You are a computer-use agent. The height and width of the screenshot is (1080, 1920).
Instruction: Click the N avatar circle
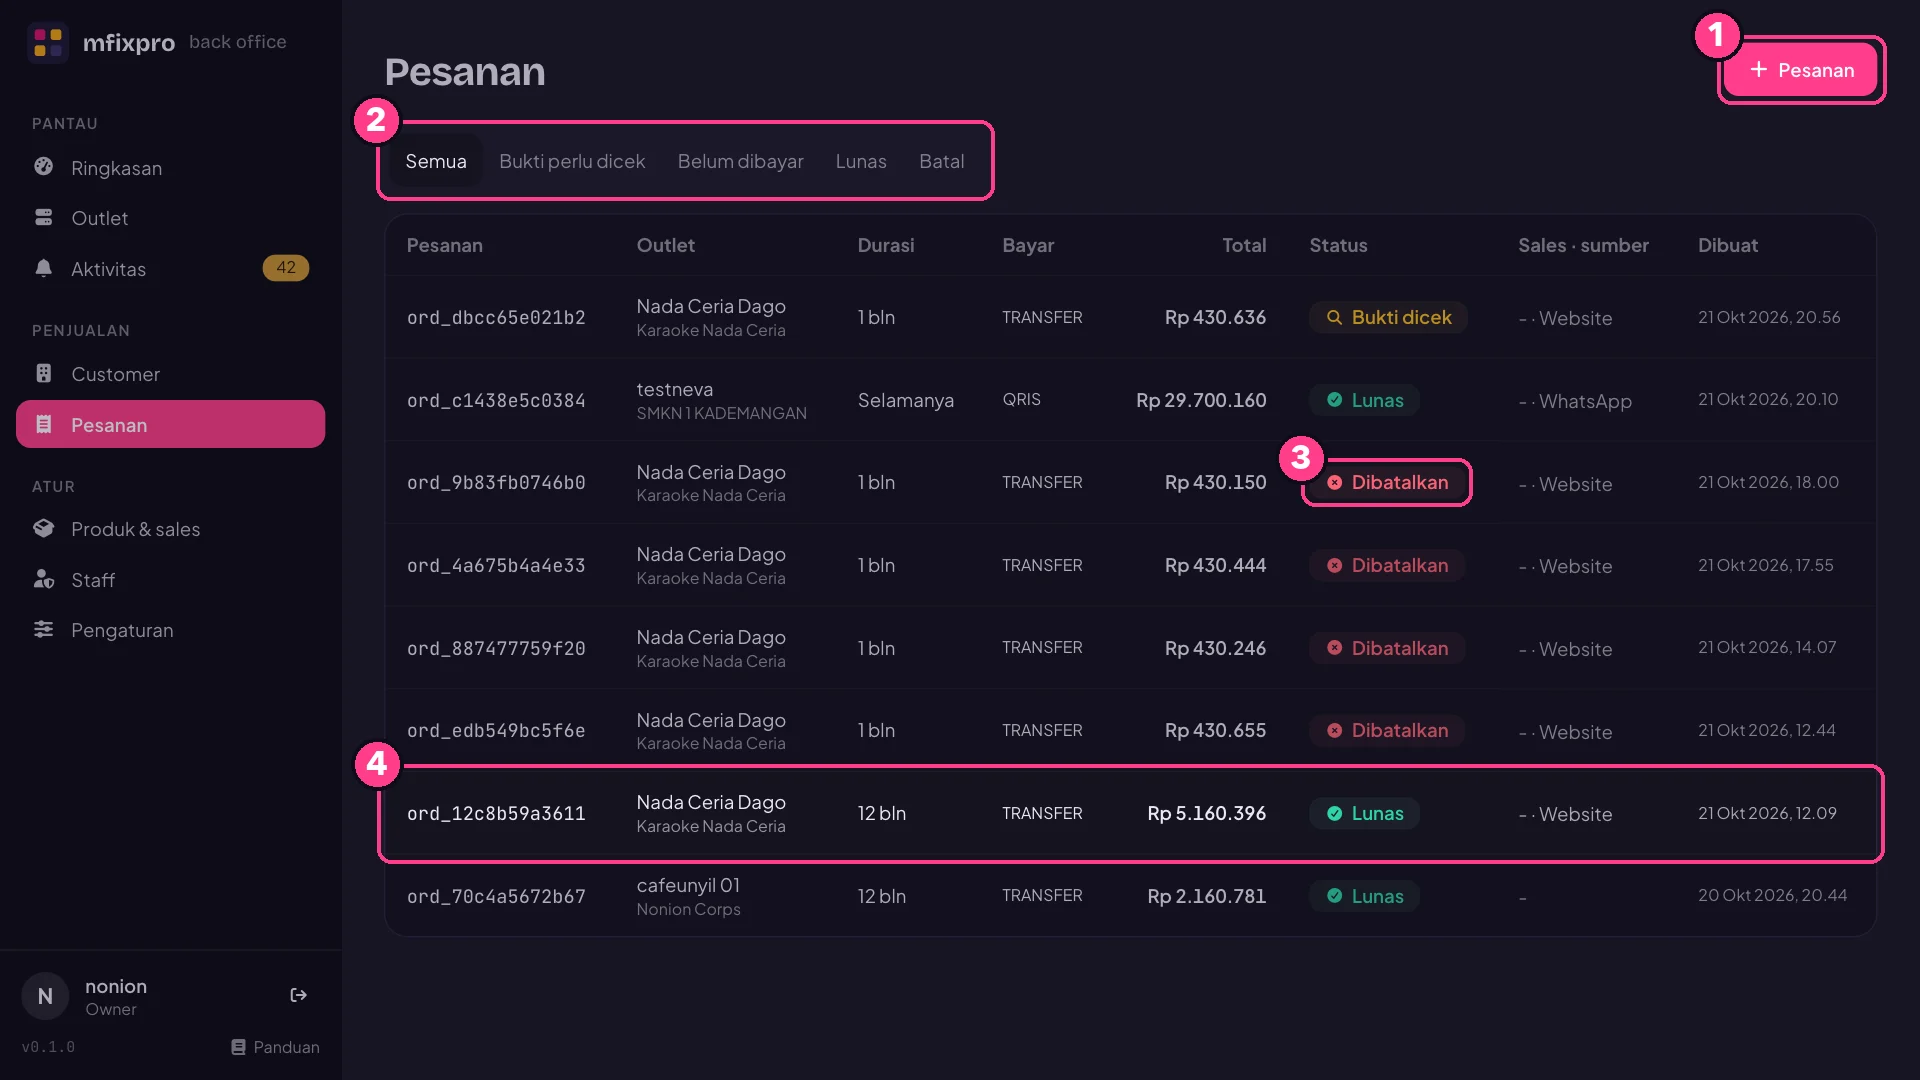pyautogui.click(x=45, y=996)
